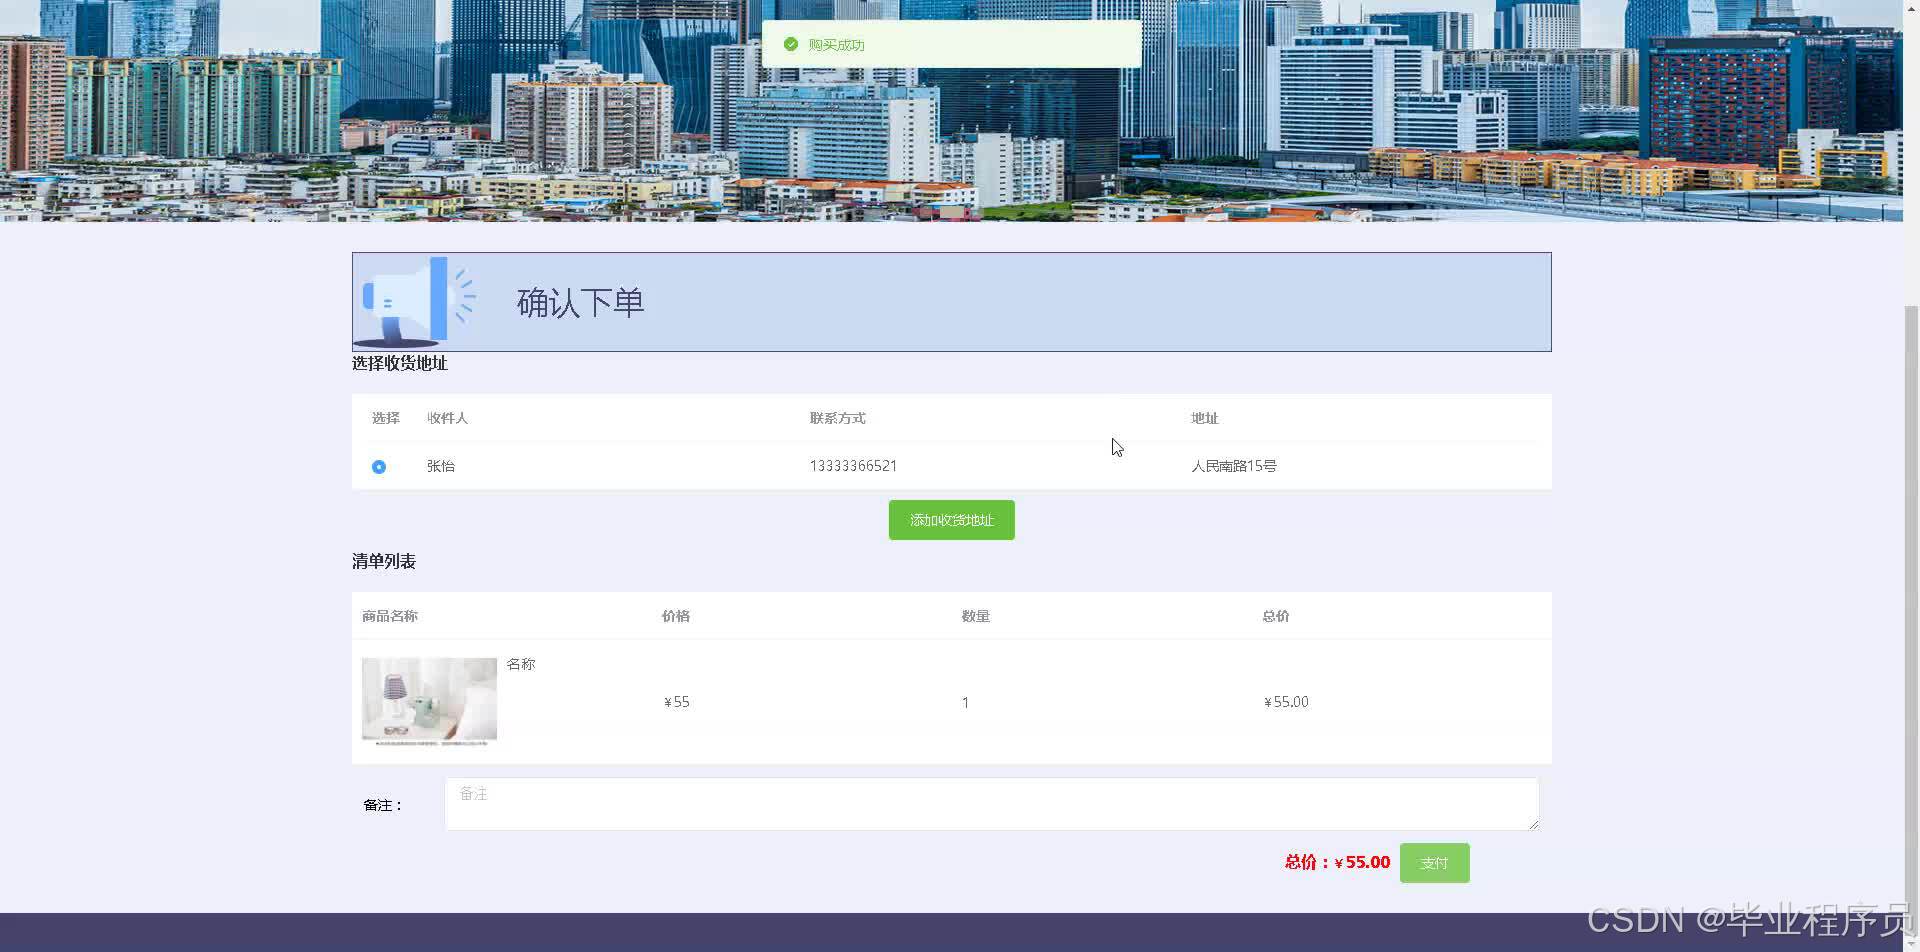This screenshot has width=1920, height=952.
Task: Click the 选择收货地址 section heading
Action: point(400,363)
